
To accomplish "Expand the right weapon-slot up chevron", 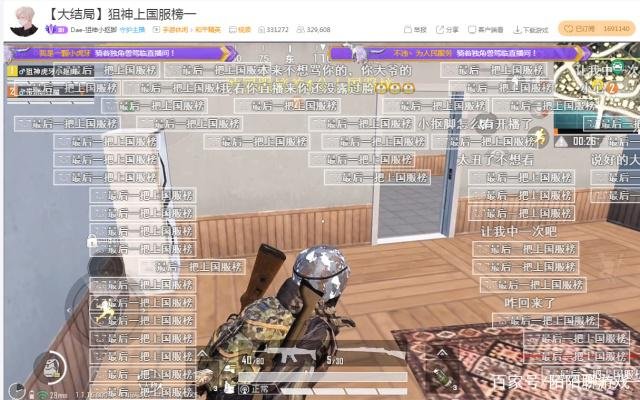I will (x=442, y=352).
